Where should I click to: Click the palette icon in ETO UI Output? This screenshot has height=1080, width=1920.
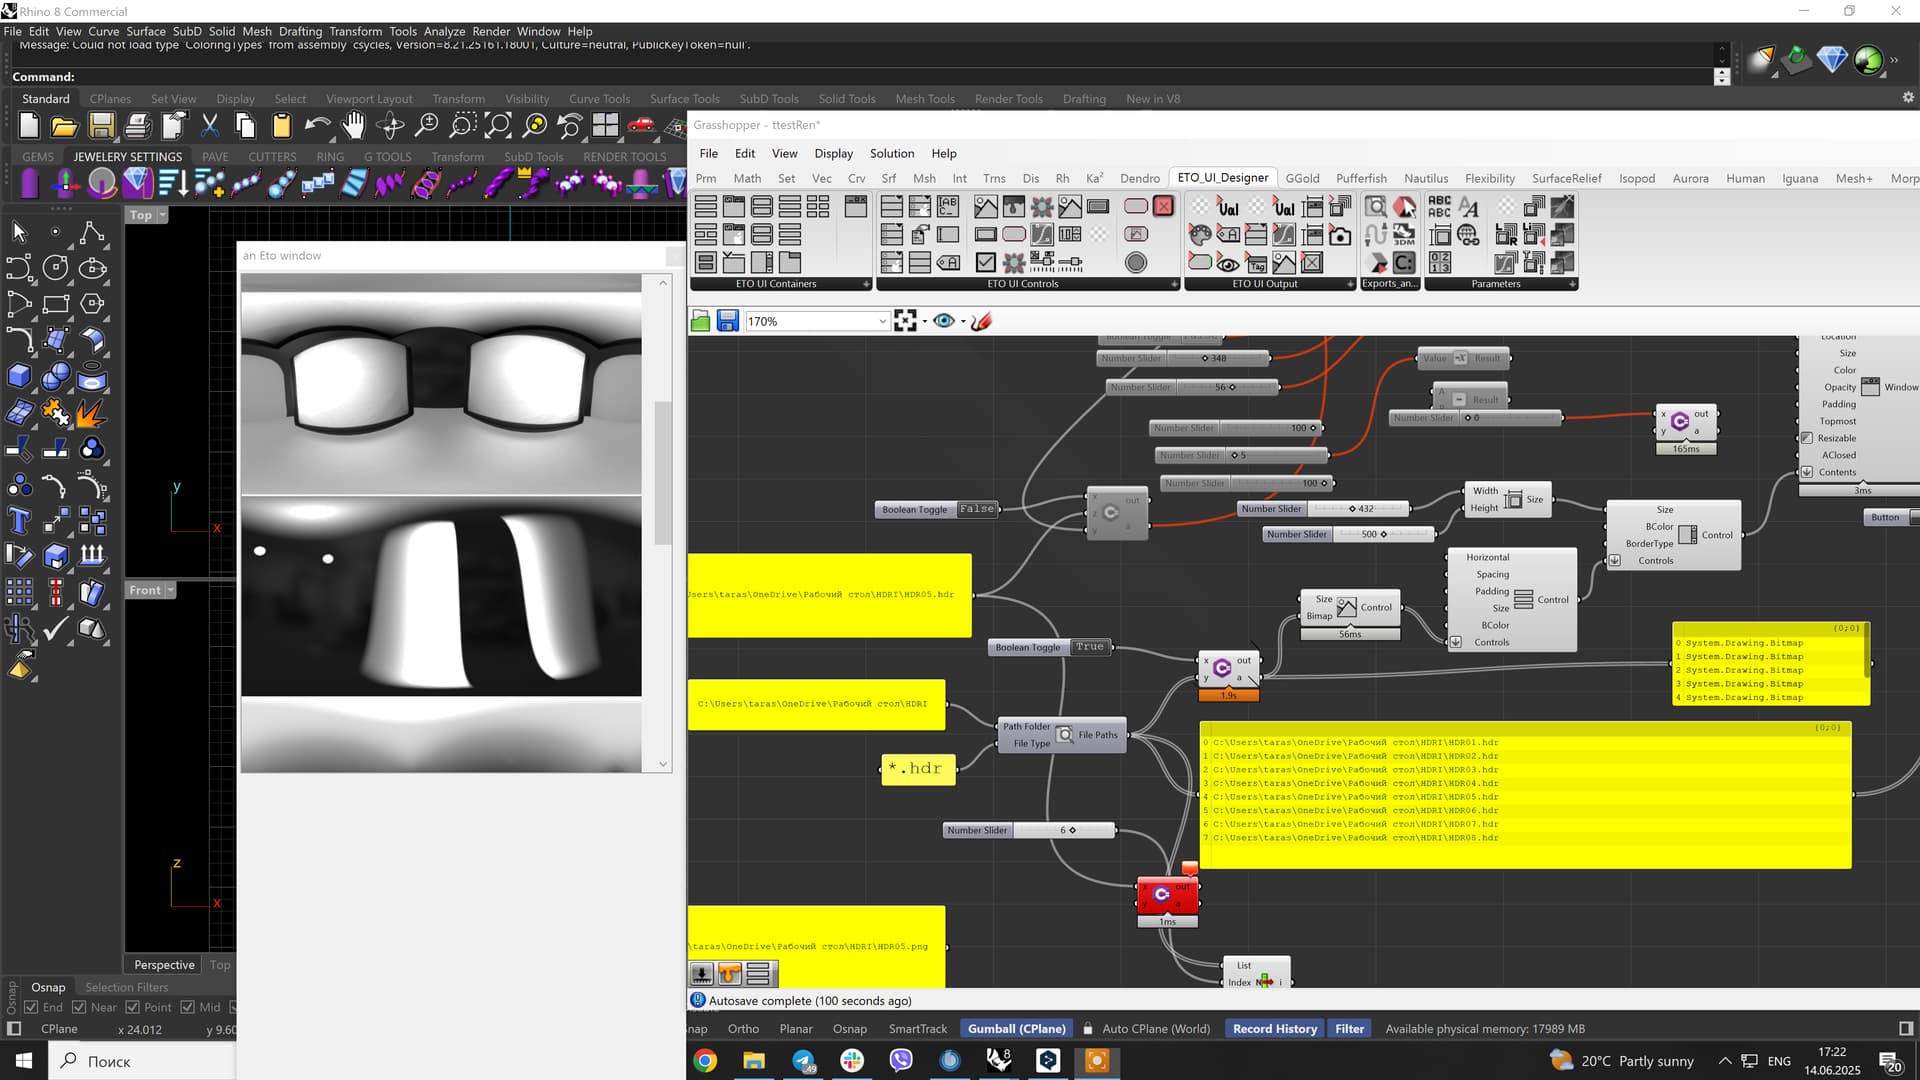pos(1200,236)
